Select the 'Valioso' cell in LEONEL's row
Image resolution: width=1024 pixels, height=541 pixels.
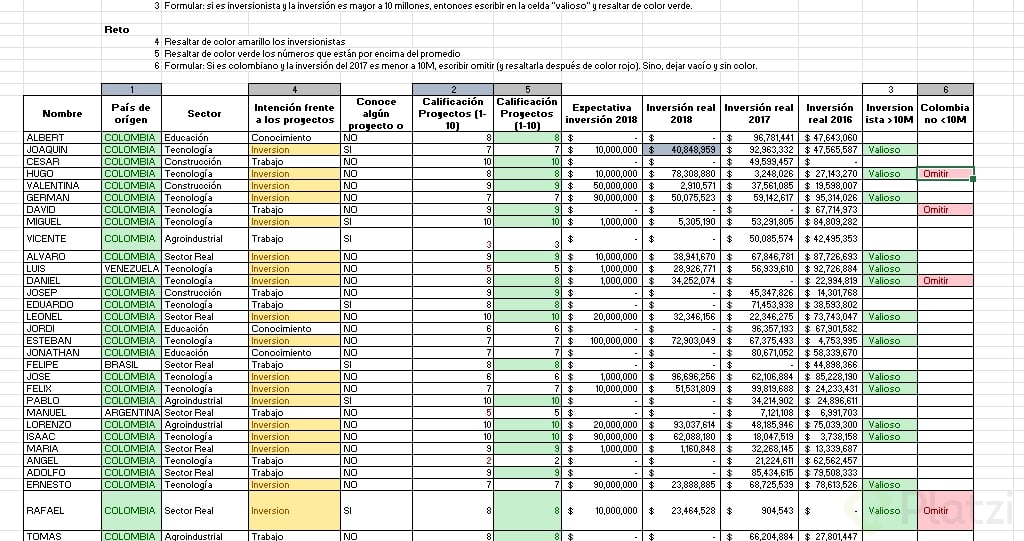(889, 317)
